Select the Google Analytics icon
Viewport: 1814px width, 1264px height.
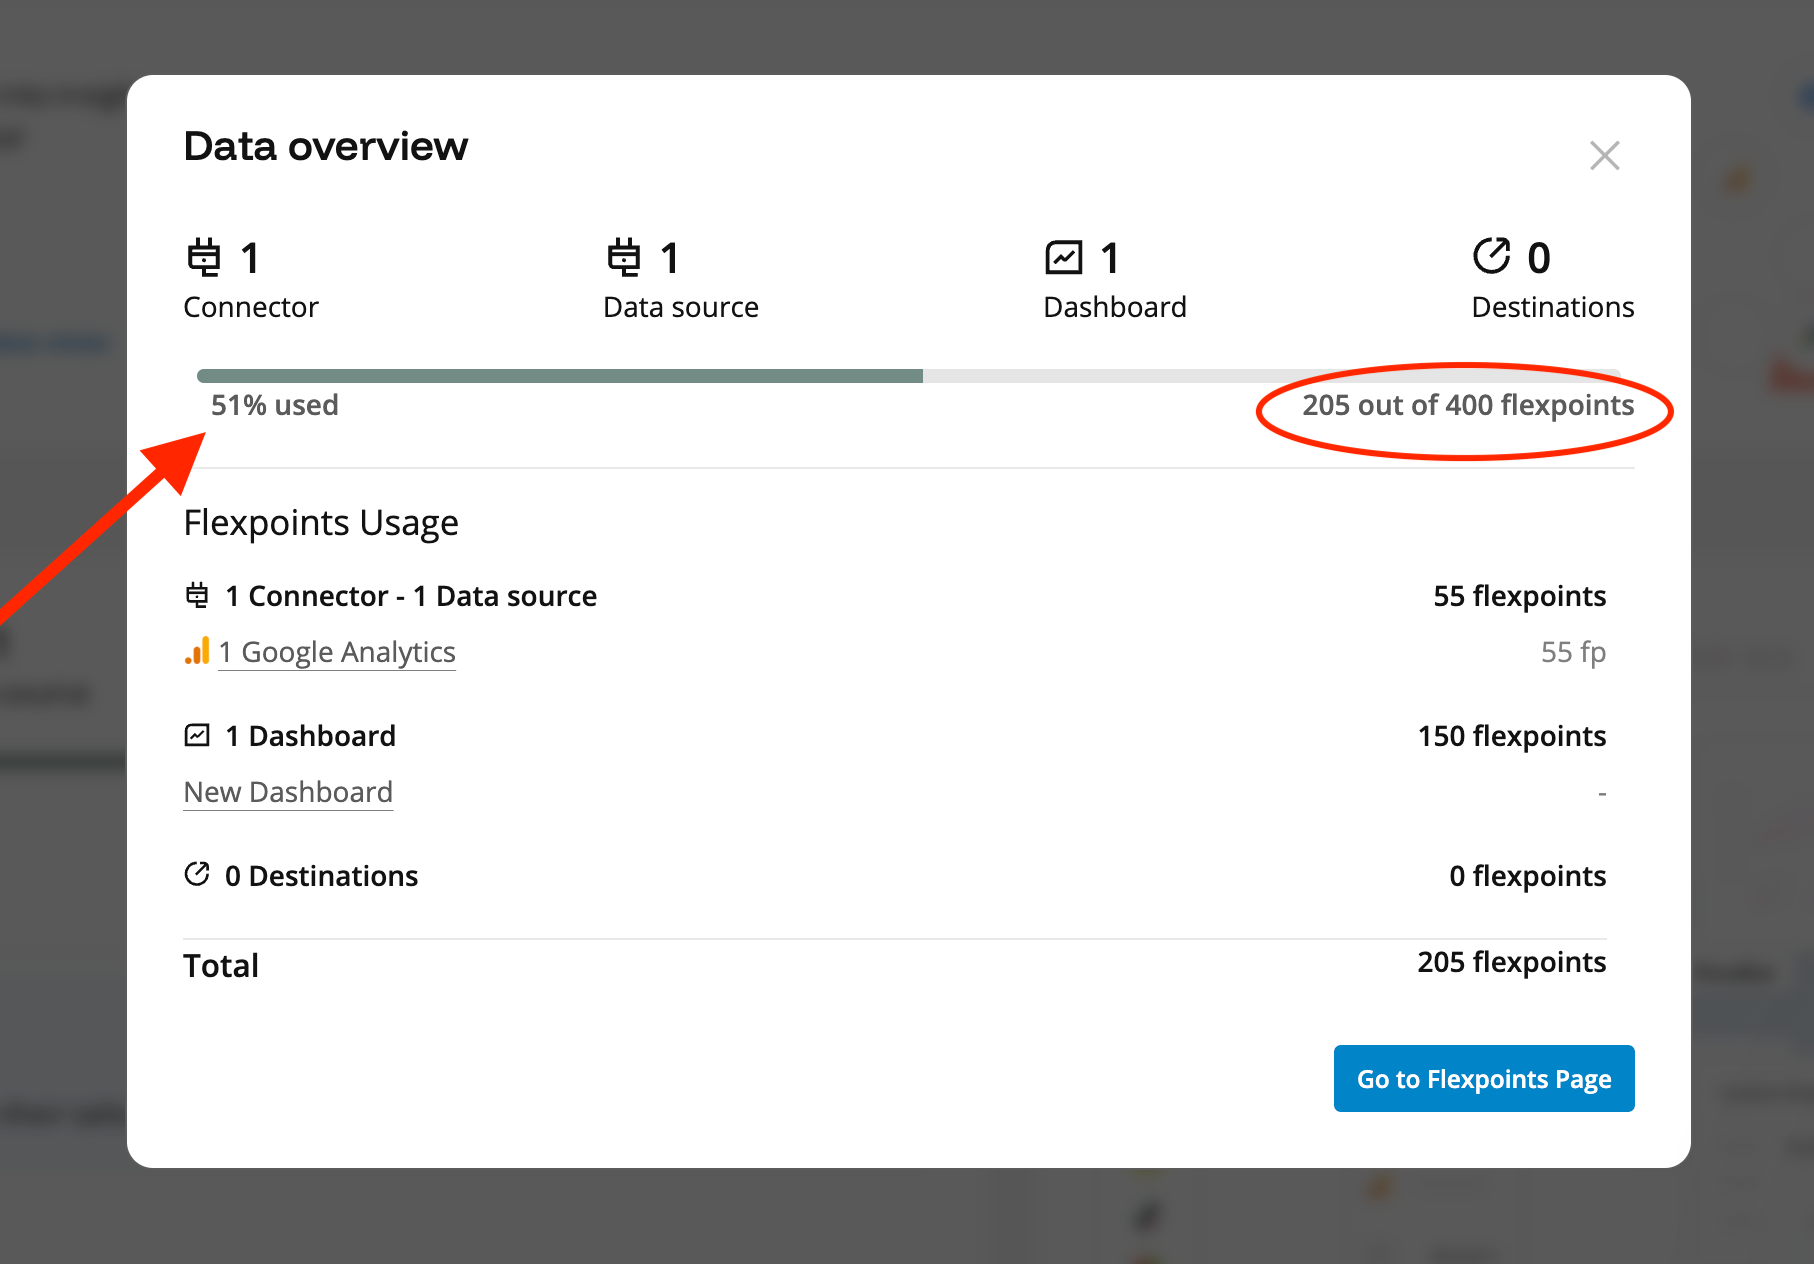[196, 652]
